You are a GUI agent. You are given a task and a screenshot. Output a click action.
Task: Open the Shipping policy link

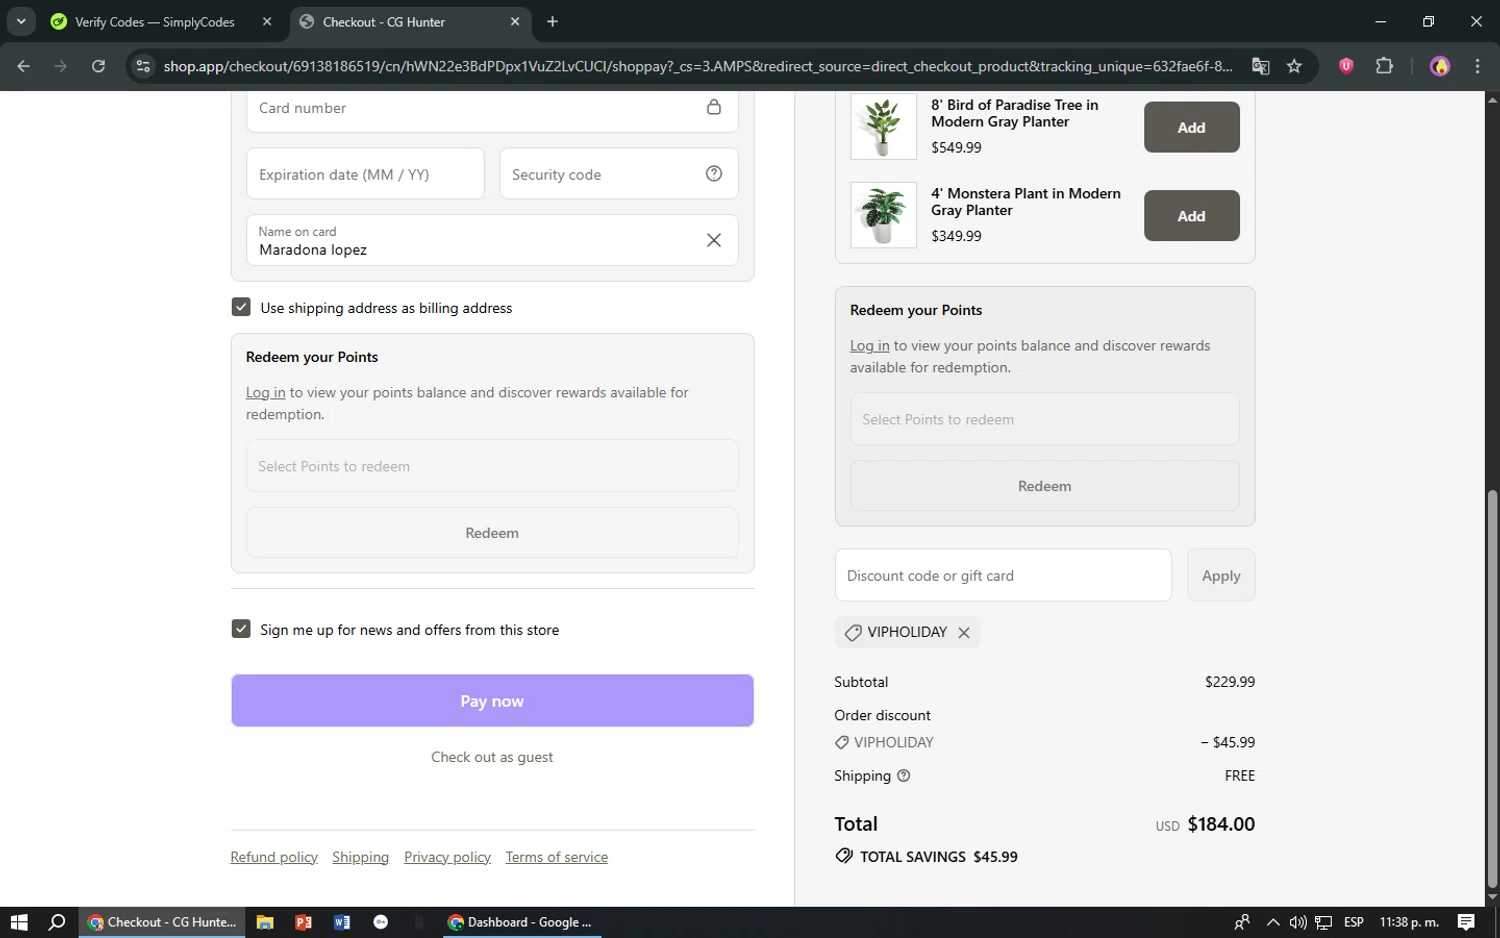tap(360, 857)
